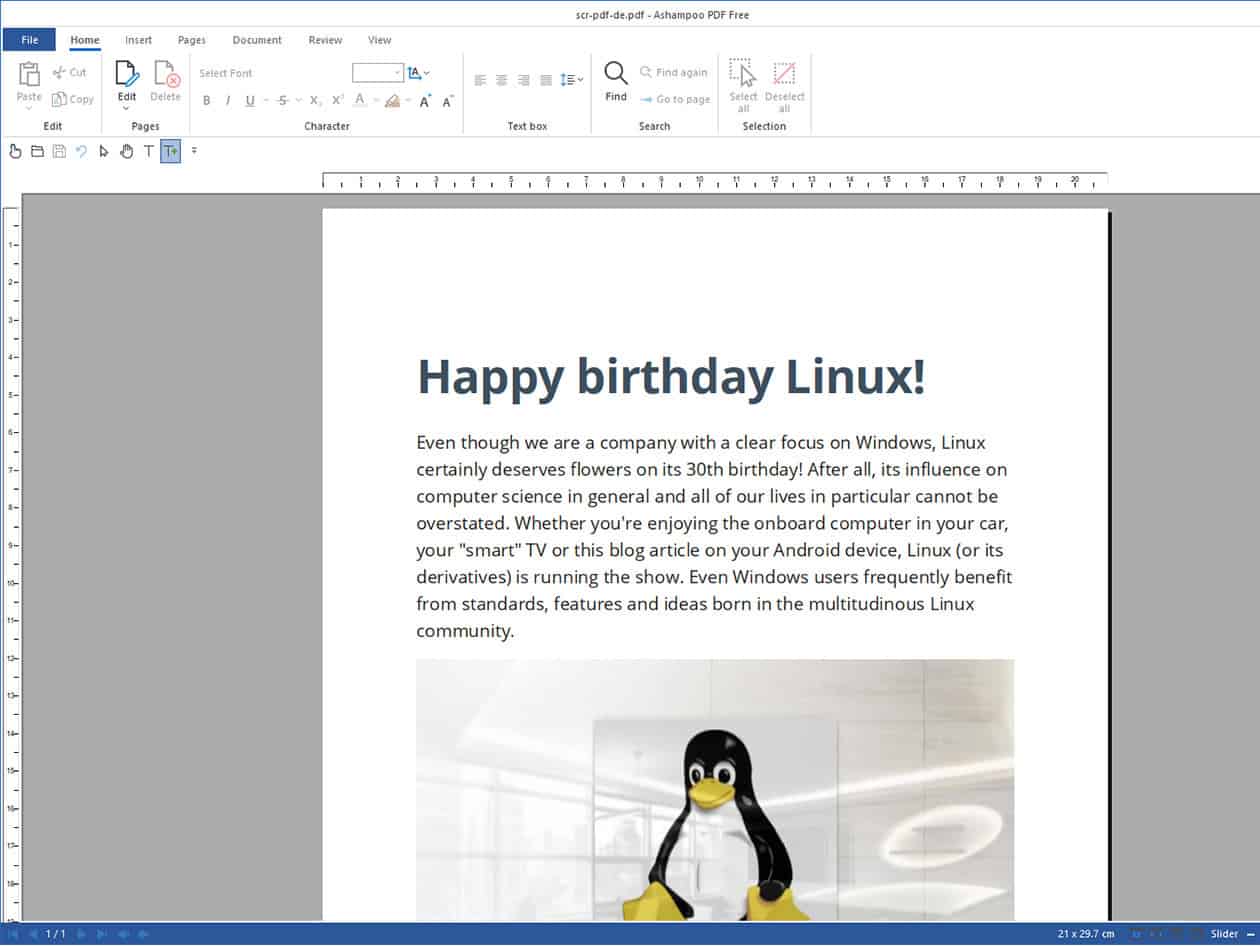The height and width of the screenshot is (946, 1260).
Task: Toggle bold formatting
Action: coord(207,100)
